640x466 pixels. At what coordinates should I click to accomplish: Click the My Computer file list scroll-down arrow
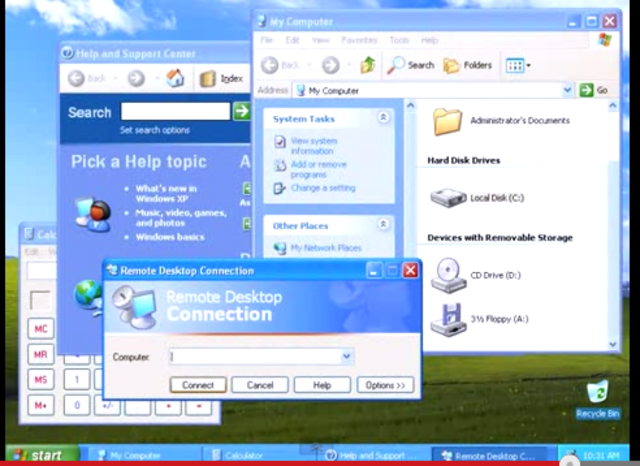tap(613, 344)
